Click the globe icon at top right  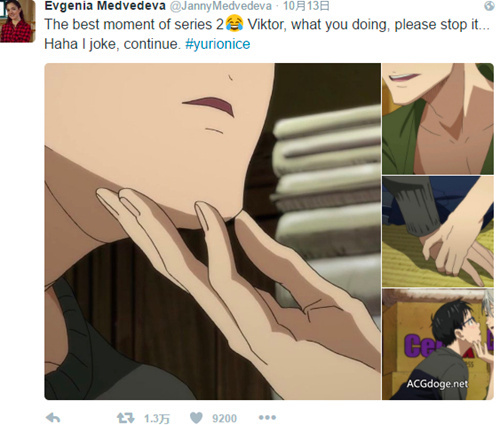pos(489,6)
